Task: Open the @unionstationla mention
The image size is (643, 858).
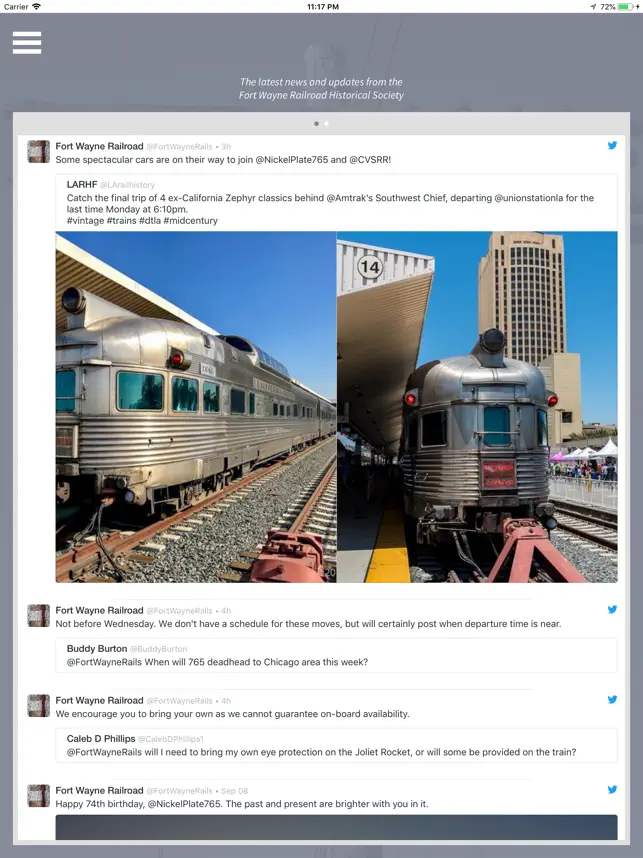Action: click(x=529, y=198)
